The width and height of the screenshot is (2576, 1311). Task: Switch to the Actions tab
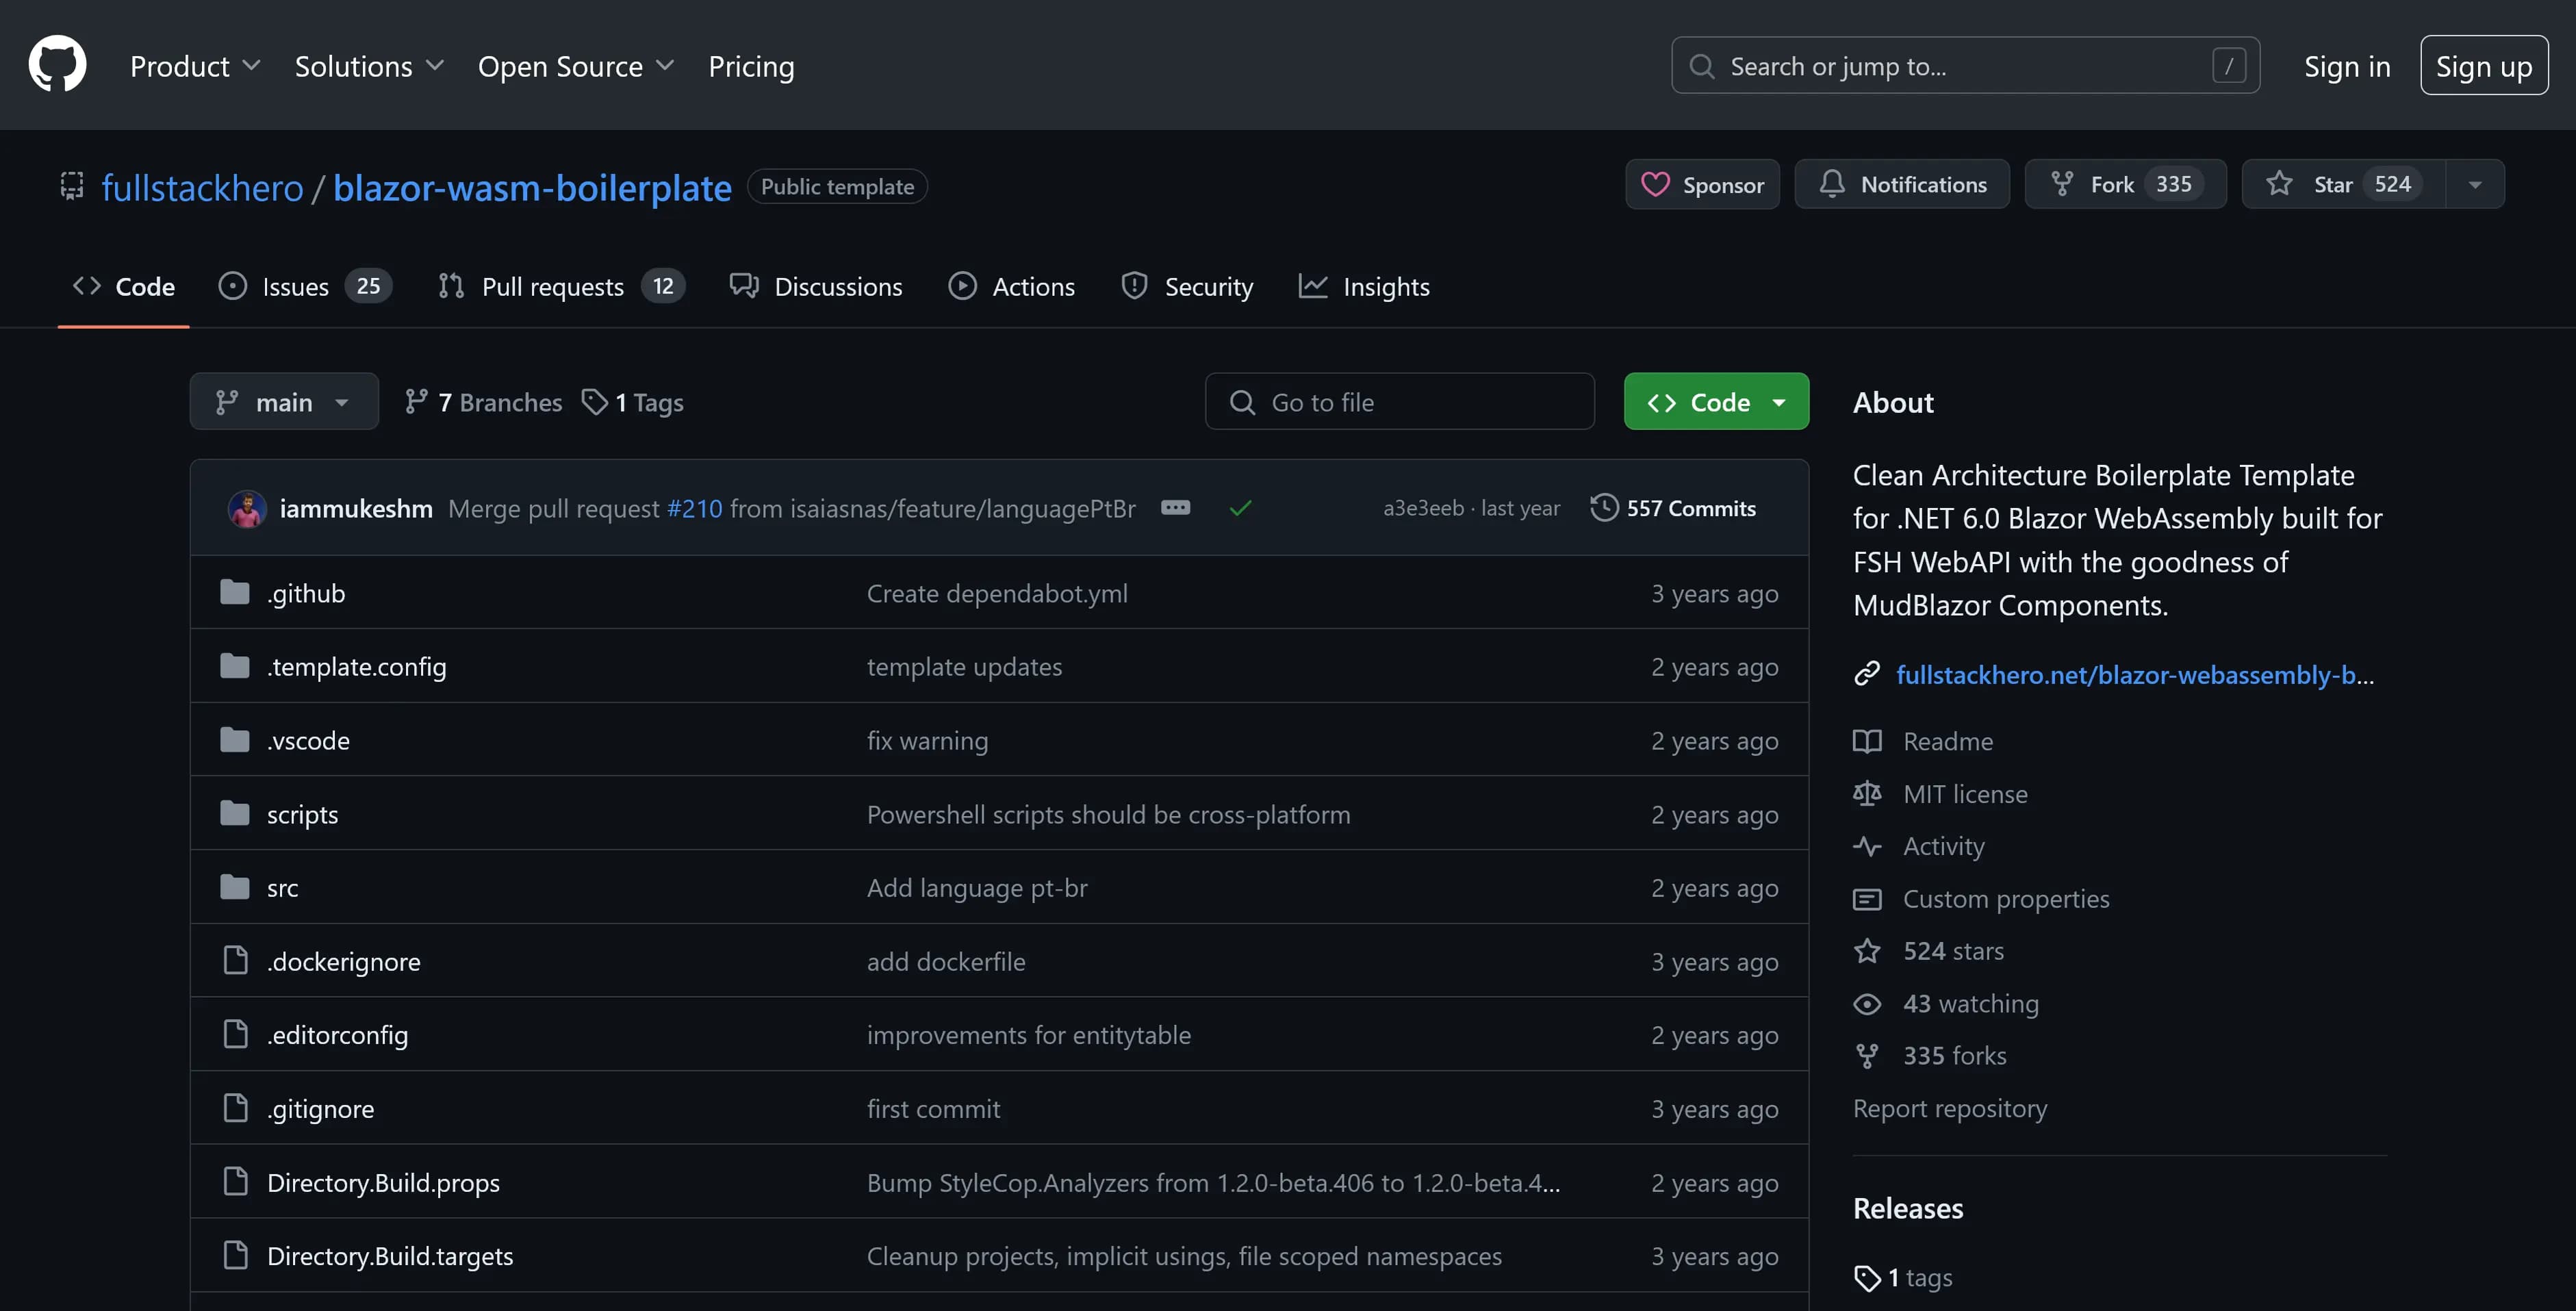1011,287
